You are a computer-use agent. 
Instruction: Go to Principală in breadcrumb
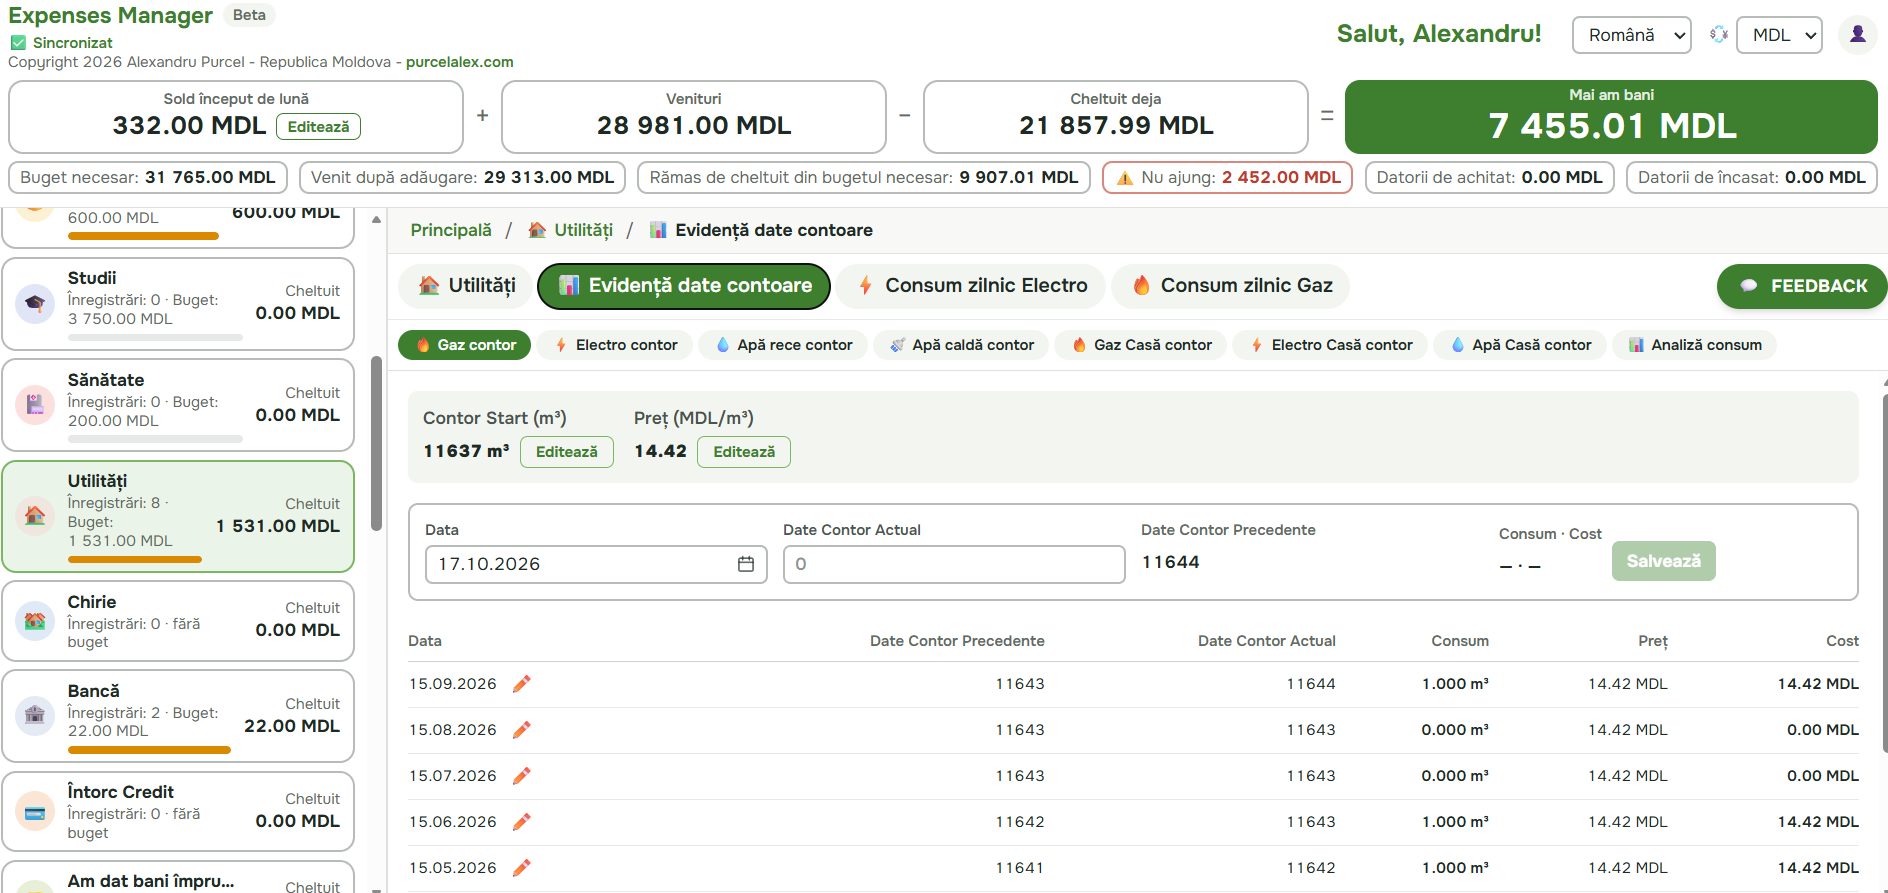click(451, 230)
